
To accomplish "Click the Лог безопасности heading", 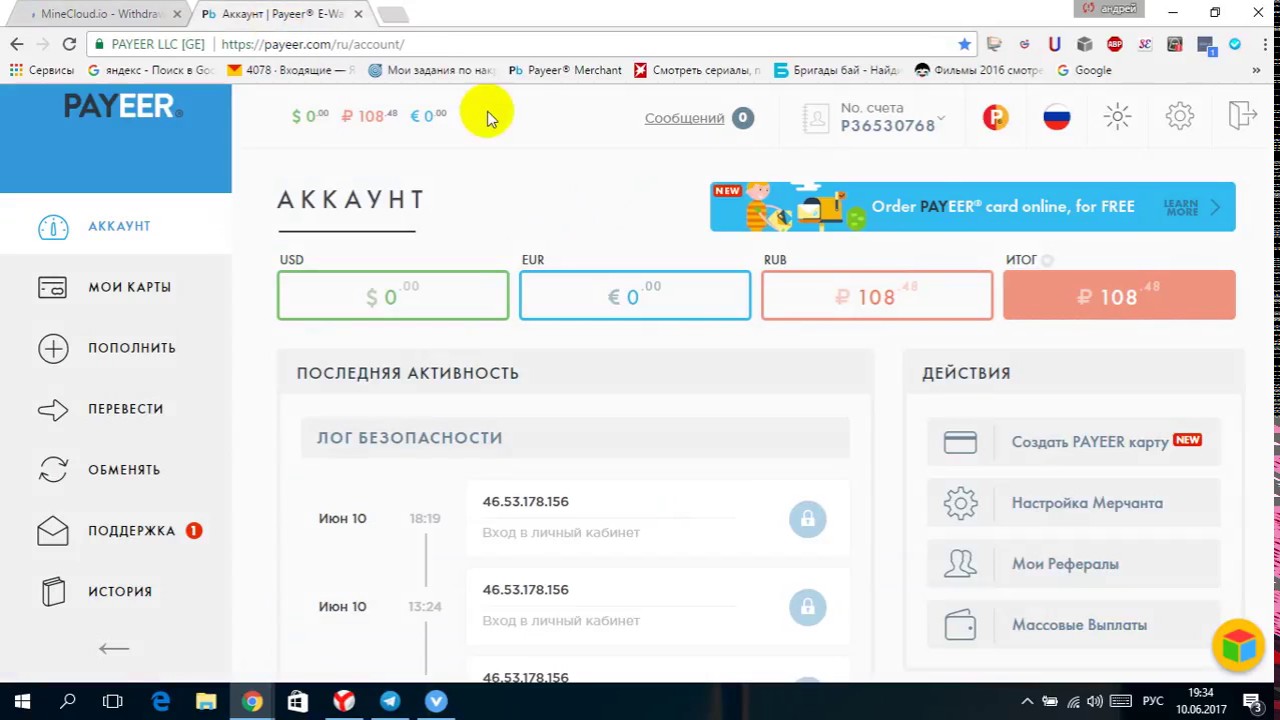I will 410,438.
